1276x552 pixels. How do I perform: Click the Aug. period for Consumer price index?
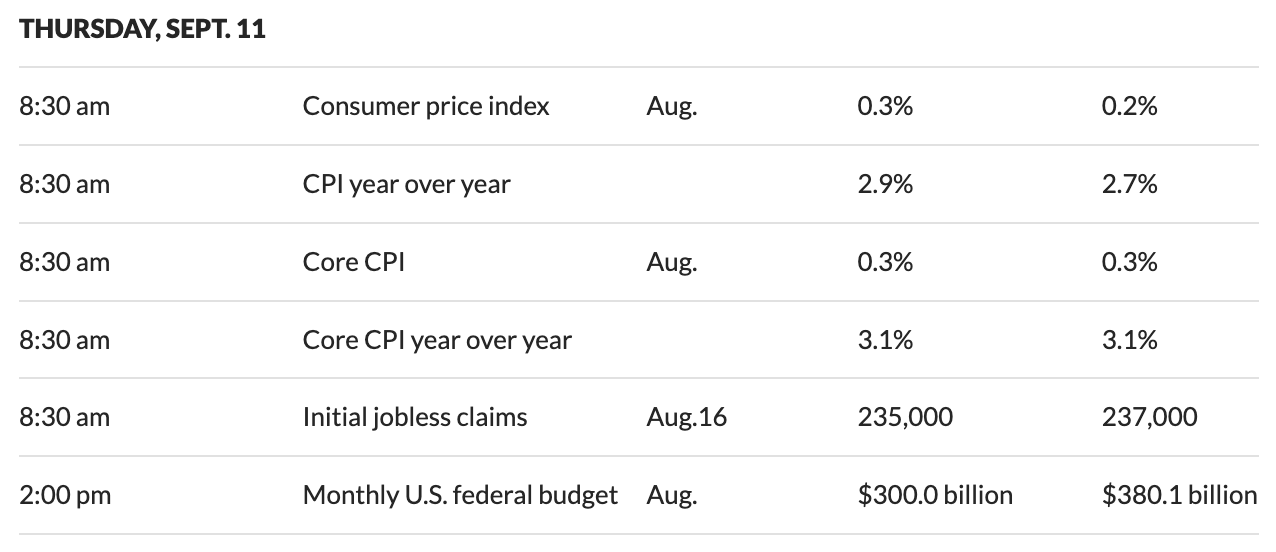click(671, 106)
